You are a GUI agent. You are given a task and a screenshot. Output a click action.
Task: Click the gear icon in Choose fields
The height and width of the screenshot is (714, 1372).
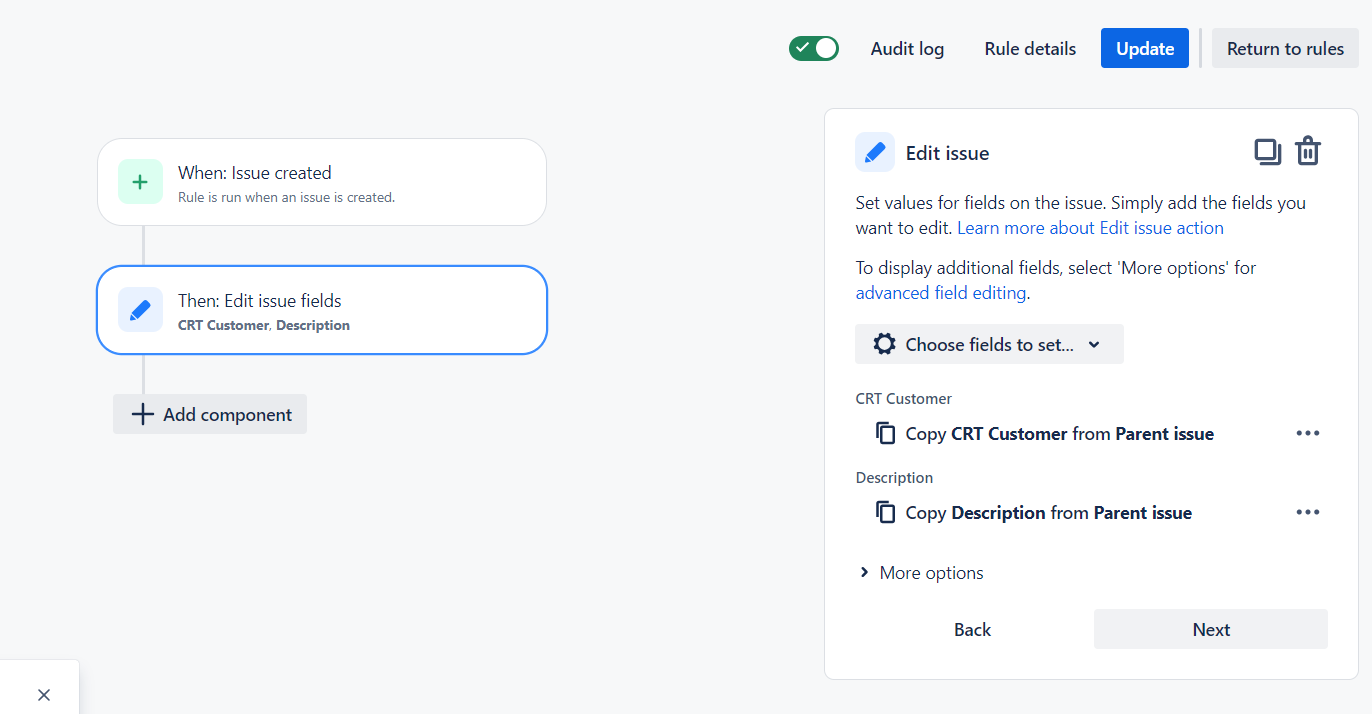pos(884,344)
